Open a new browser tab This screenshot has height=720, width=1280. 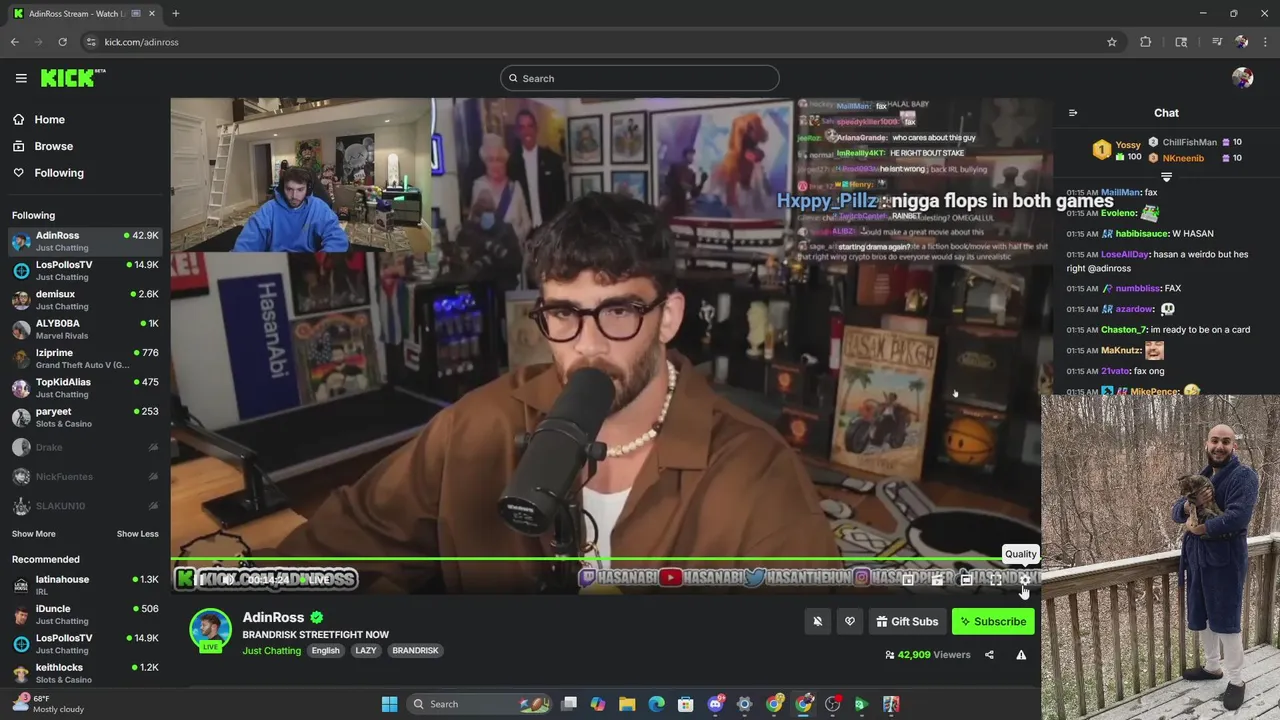(175, 13)
